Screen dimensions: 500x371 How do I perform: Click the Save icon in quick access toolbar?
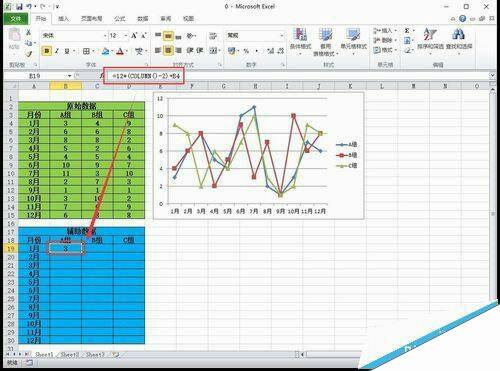[x=19, y=6]
